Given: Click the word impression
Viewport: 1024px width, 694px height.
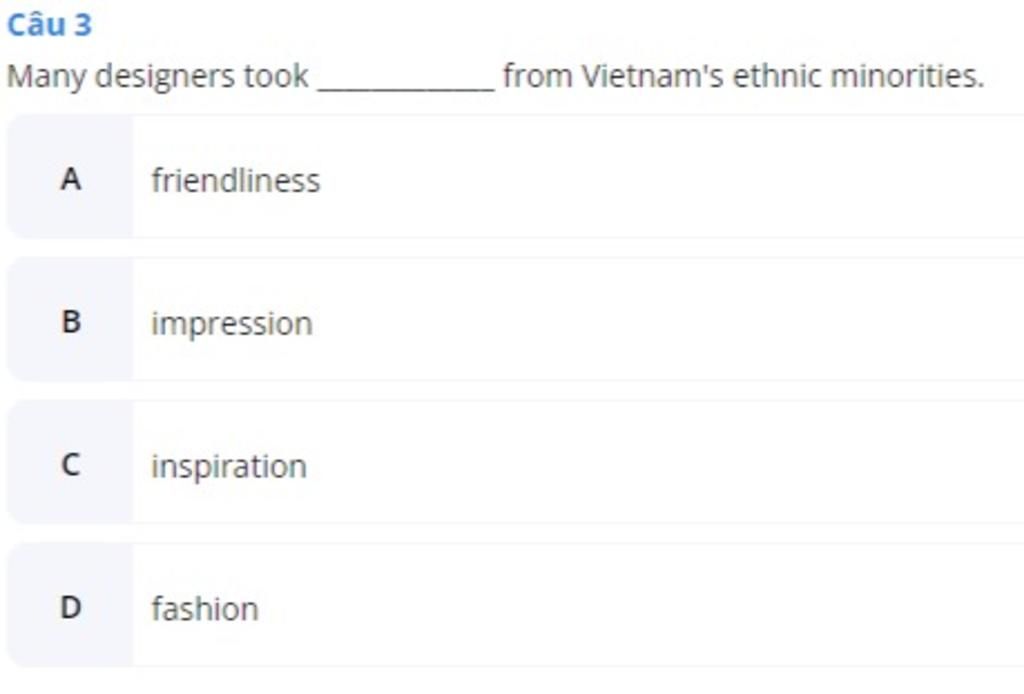Looking at the screenshot, I should [x=232, y=324].
